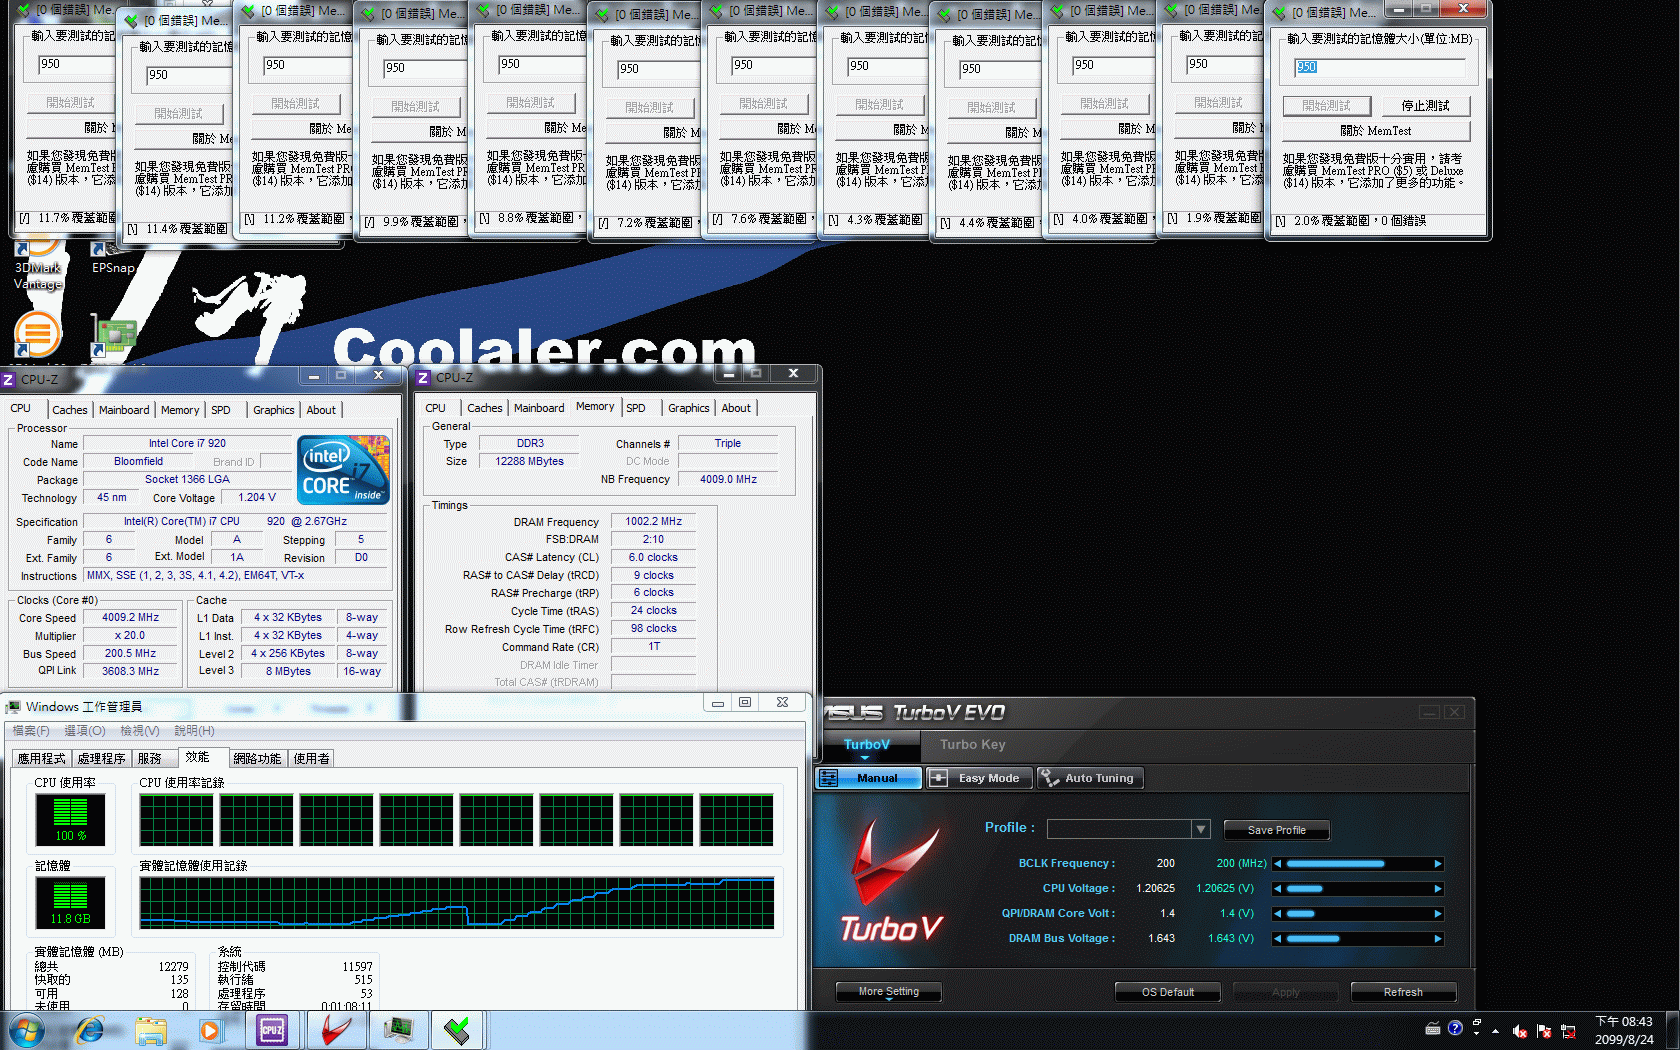Image resolution: width=1680 pixels, height=1050 pixels.
Task: Increase CPU Voltage with right arrow
Action: 1438,889
